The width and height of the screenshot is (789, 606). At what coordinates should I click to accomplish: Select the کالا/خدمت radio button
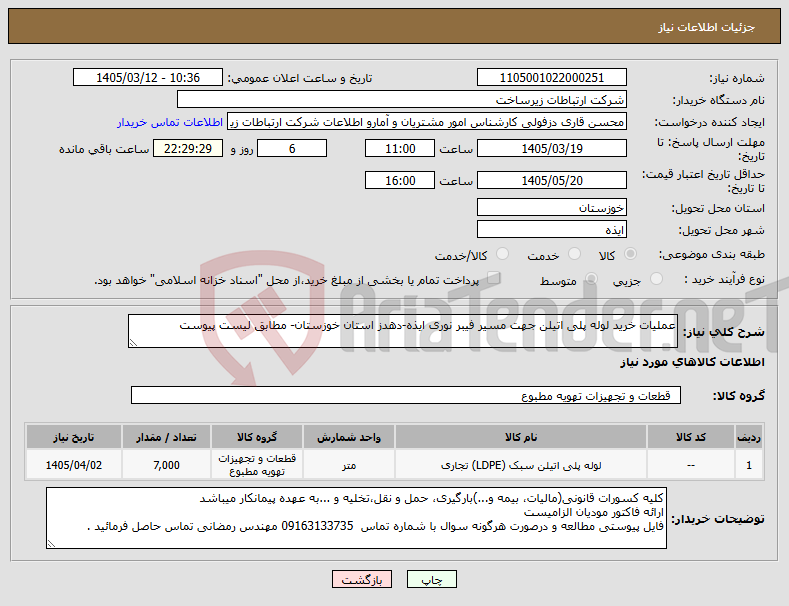(502, 254)
